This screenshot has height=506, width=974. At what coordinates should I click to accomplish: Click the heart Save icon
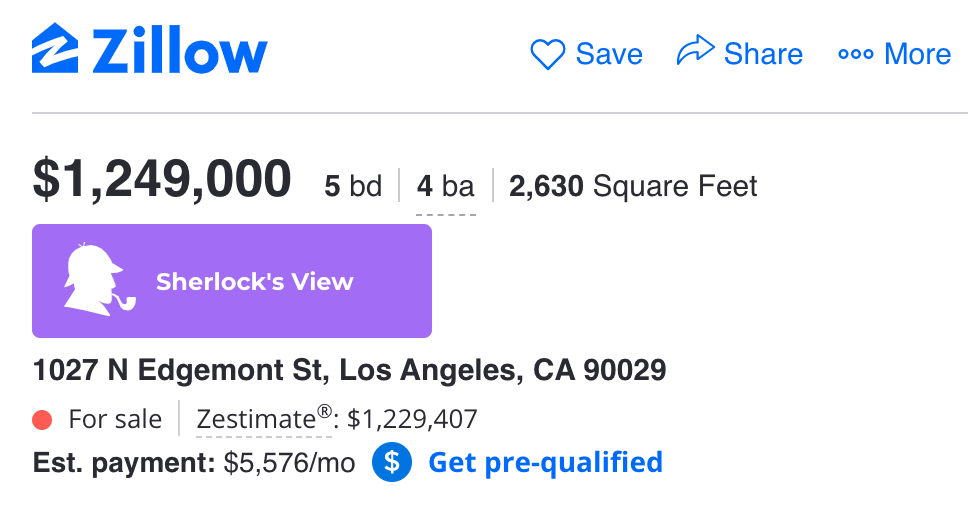pyautogui.click(x=547, y=53)
